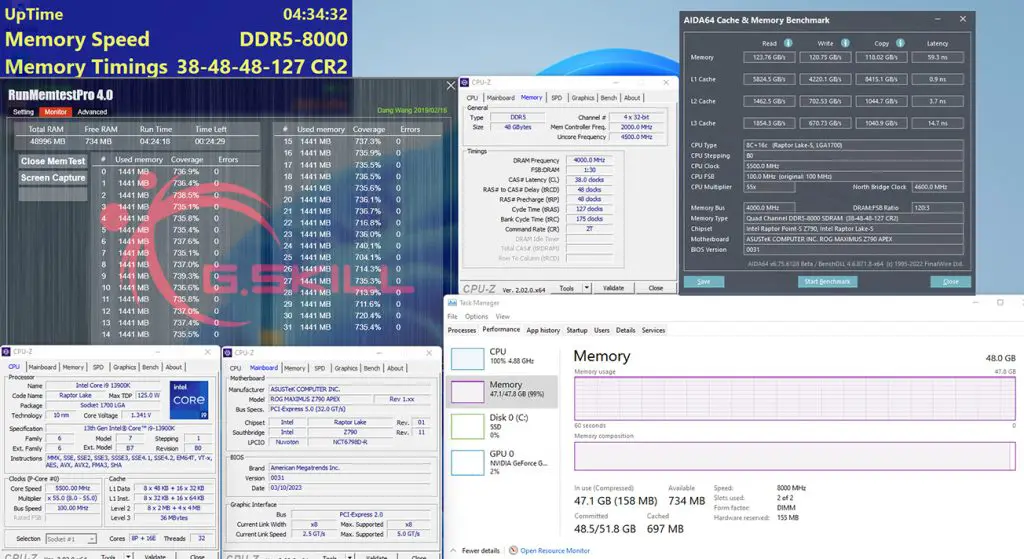Click CAS# Latency field 38.0 clocks in CPU-Z
The image size is (1024, 559).
point(589,180)
